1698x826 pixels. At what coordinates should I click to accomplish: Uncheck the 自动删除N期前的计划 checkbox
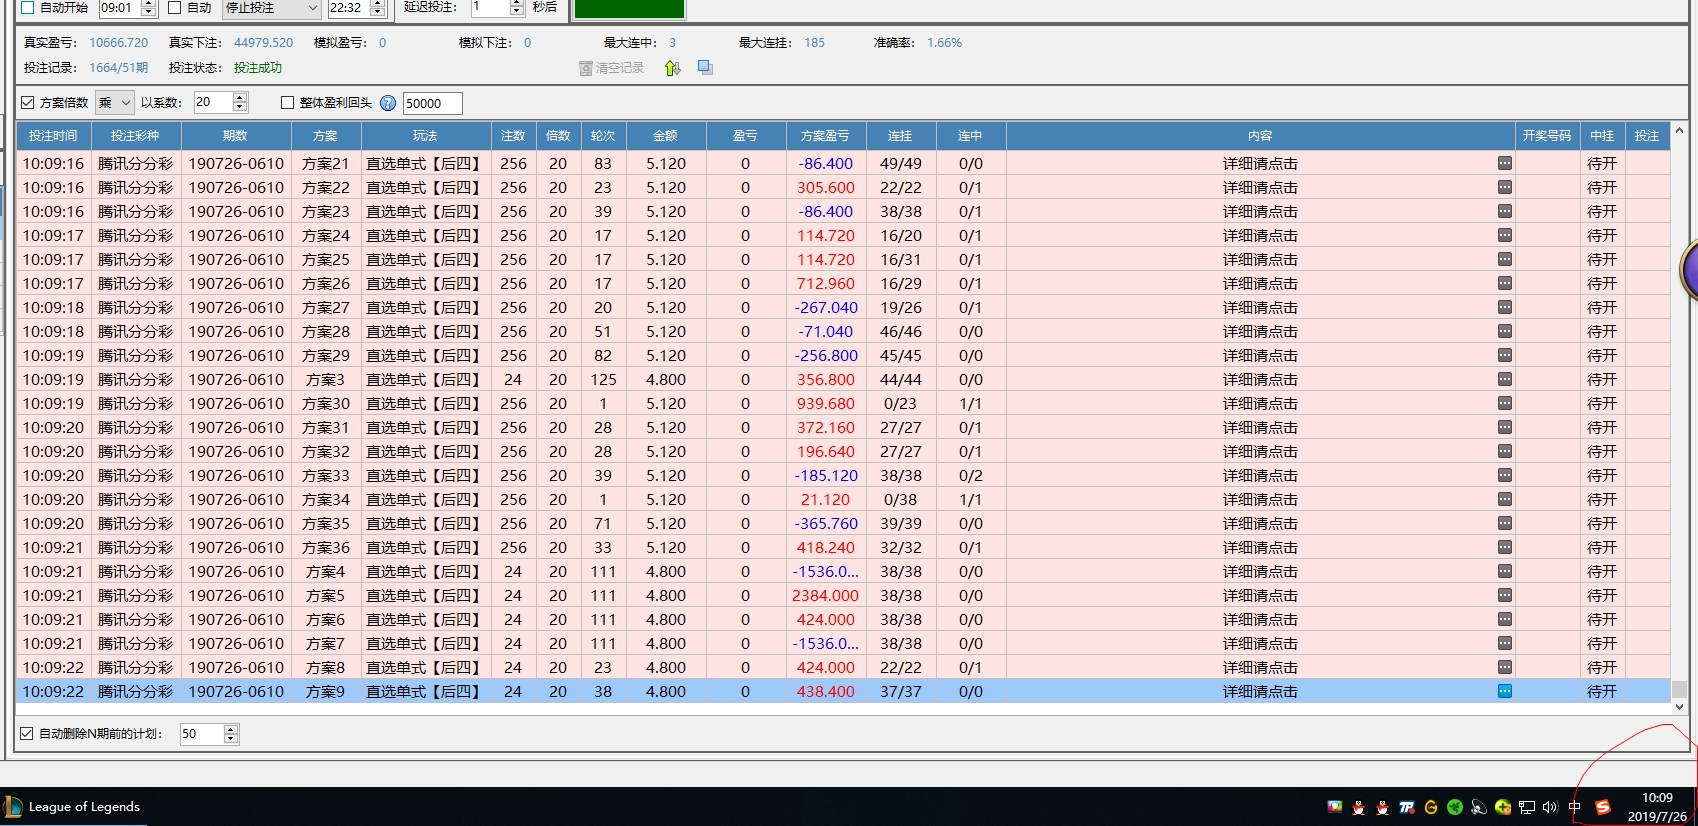tap(27, 733)
